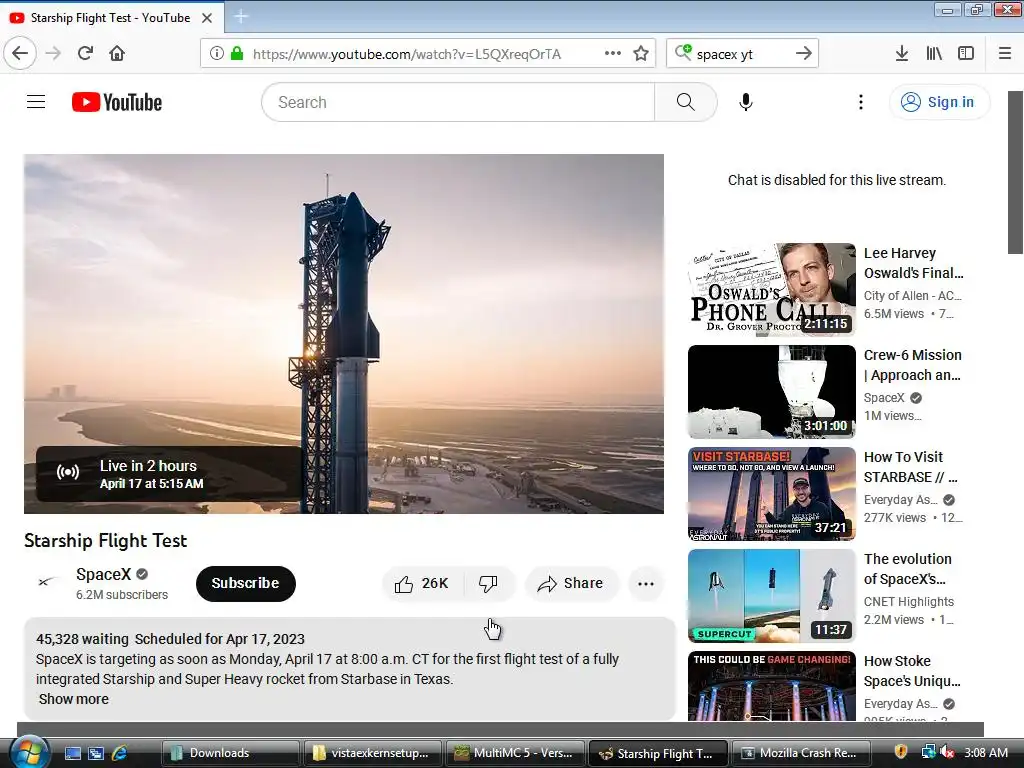Click the YouTube search magnifier button
This screenshot has height=768, width=1024.
pyautogui.click(x=685, y=102)
